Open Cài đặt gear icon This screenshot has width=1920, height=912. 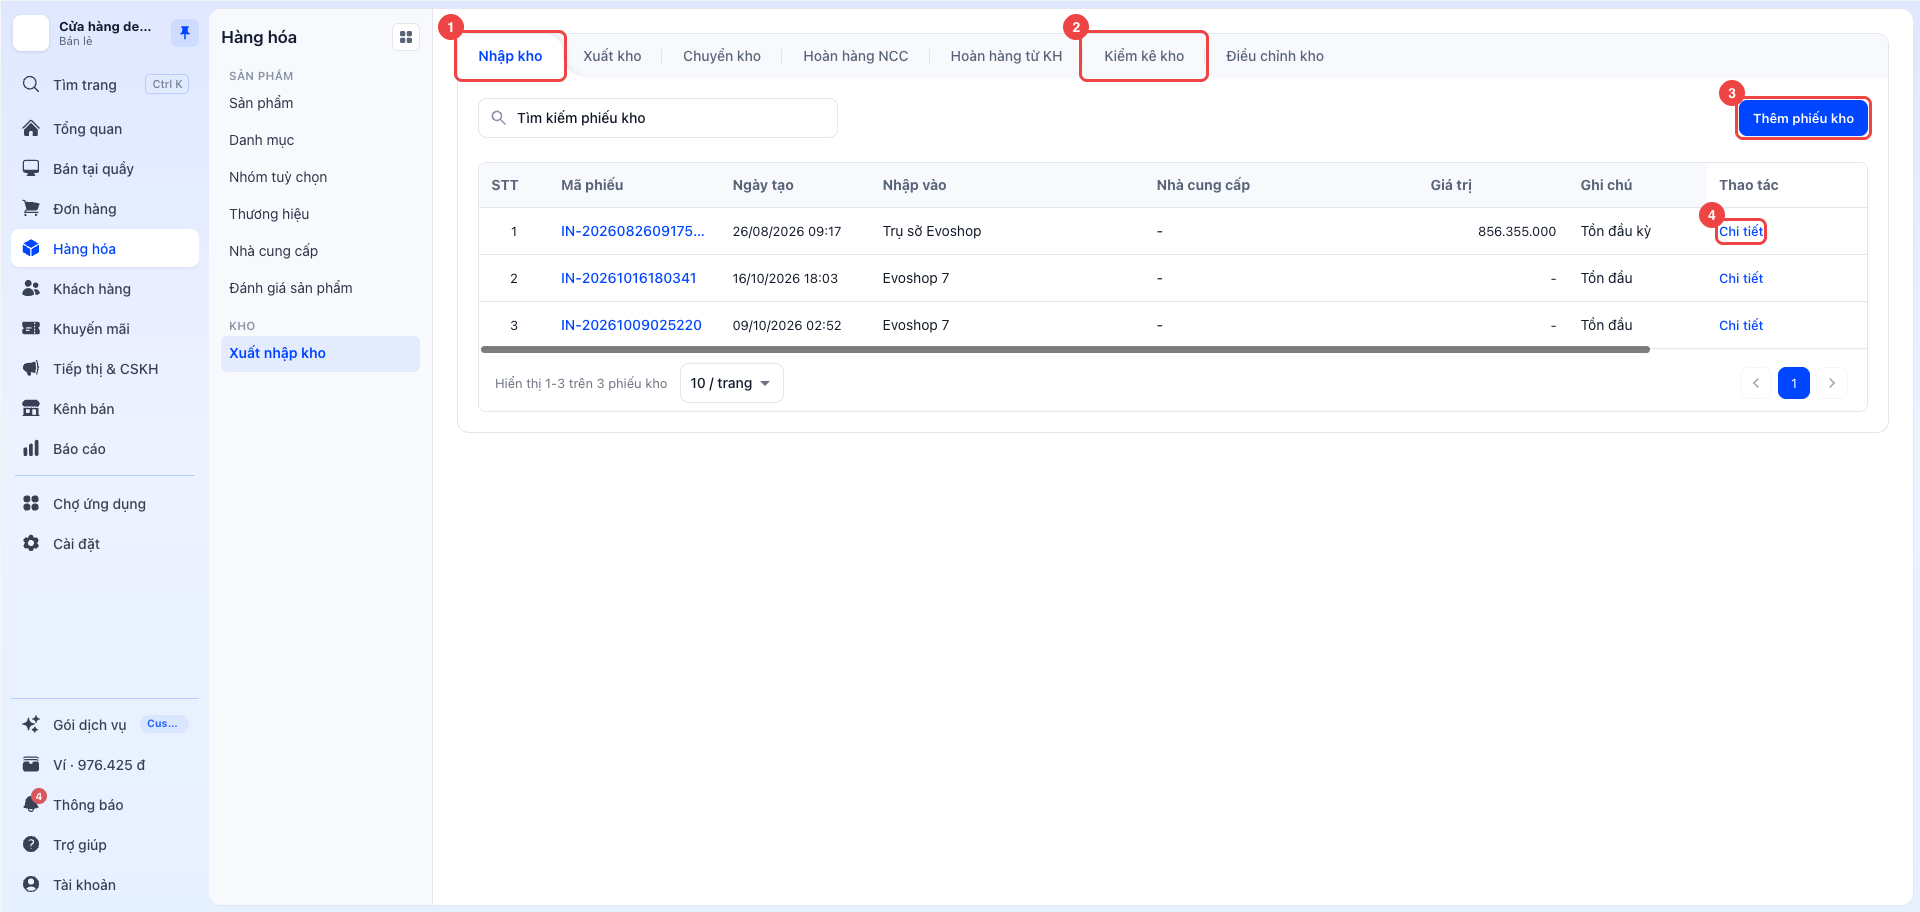(31, 543)
